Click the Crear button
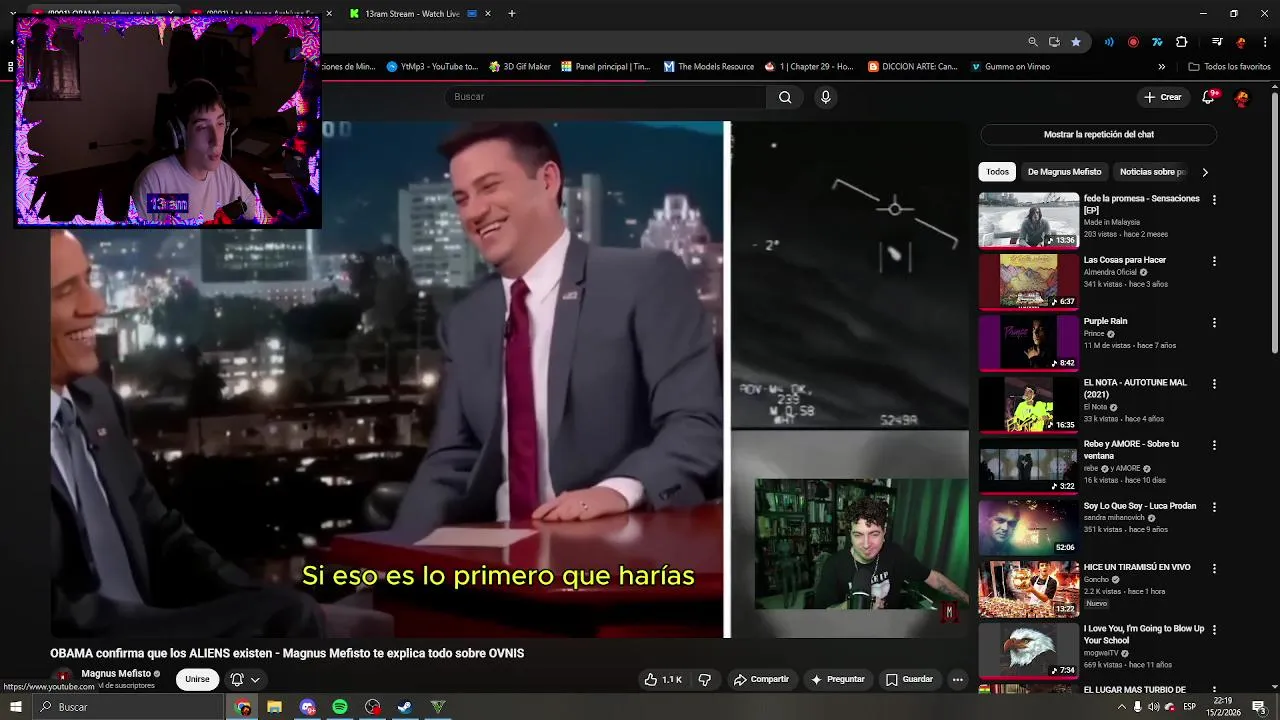Viewport: 1280px width, 720px height. click(1162, 97)
